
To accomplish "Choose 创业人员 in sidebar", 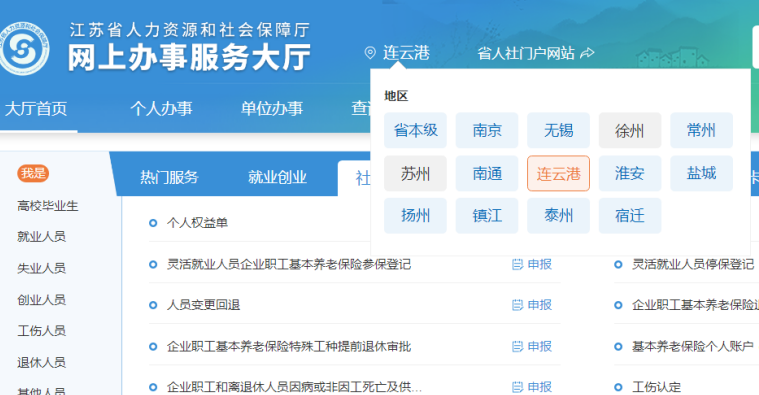I will tap(41, 300).
